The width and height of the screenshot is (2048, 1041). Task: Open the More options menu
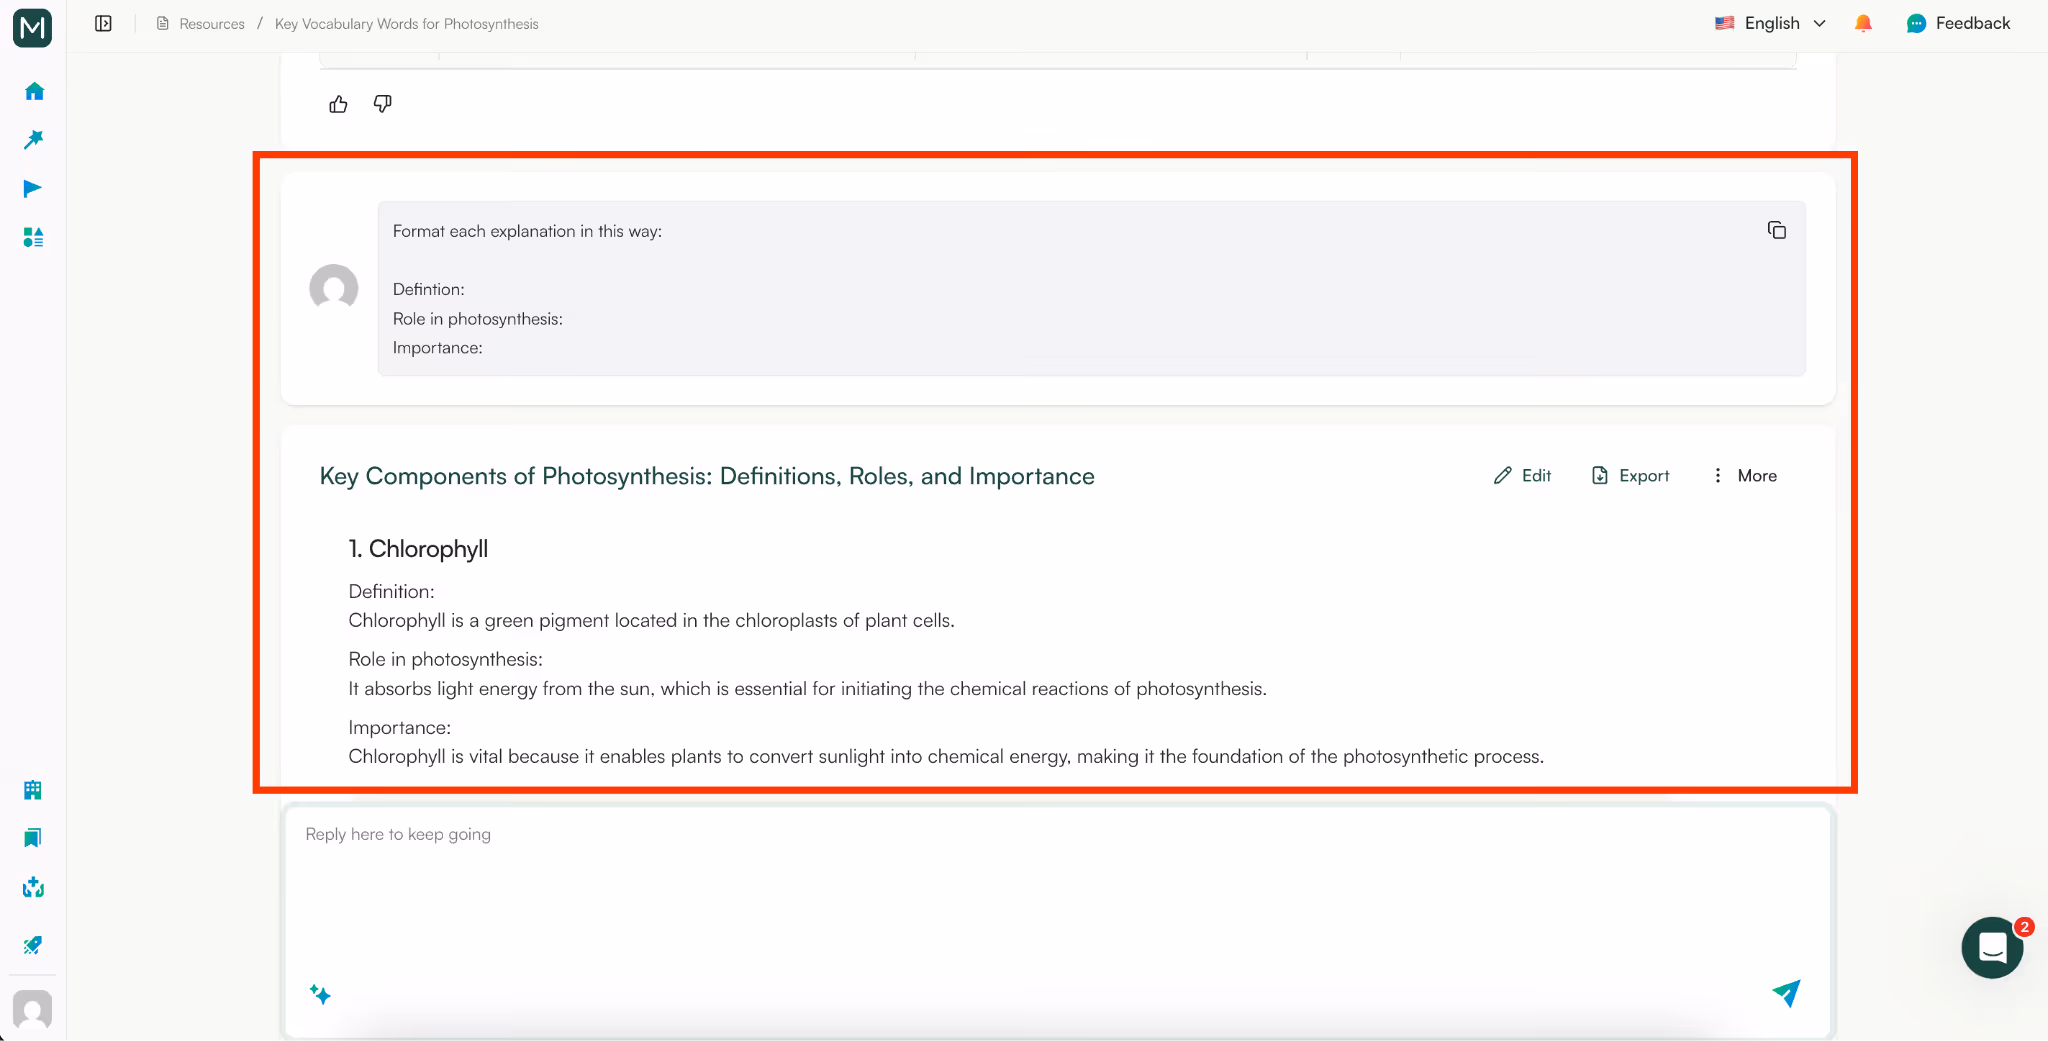coord(1744,476)
